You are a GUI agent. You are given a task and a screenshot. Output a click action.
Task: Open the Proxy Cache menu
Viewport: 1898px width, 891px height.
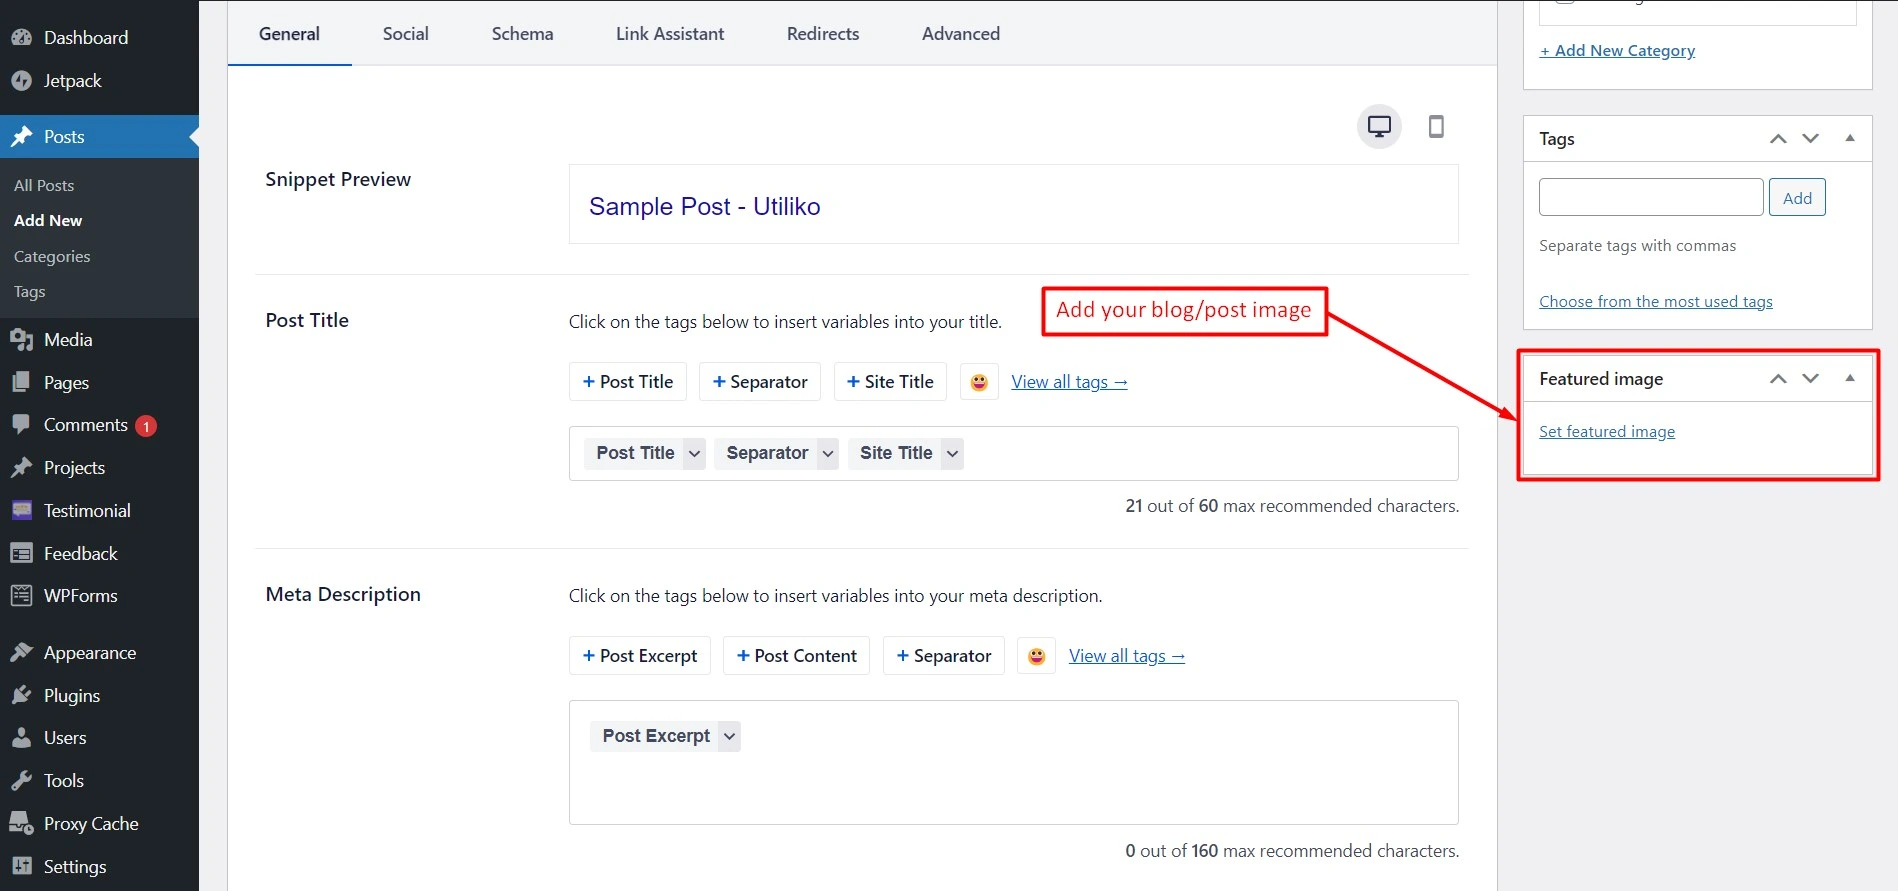(91, 824)
